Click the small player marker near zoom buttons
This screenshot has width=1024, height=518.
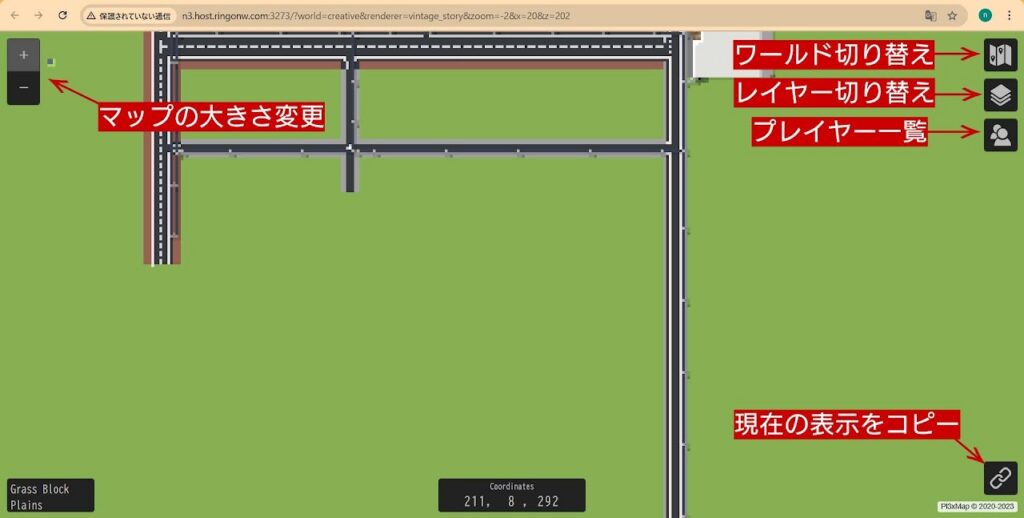click(x=51, y=62)
